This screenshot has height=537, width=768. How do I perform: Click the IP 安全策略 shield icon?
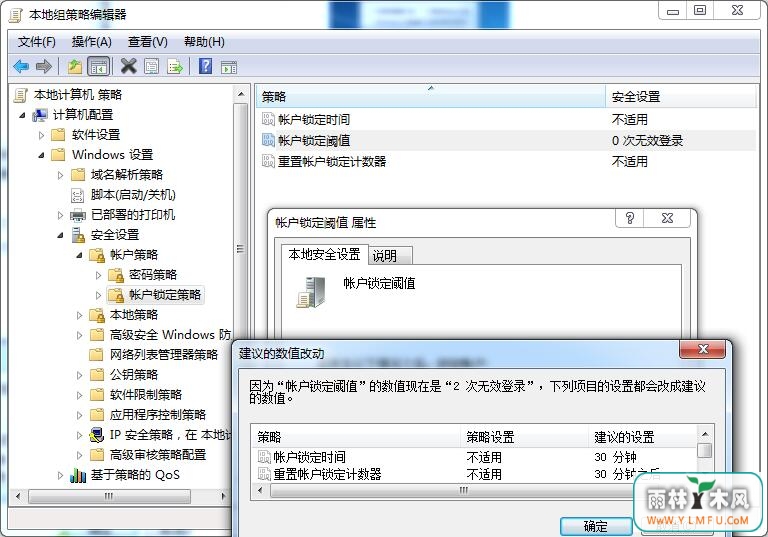click(x=97, y=435)
